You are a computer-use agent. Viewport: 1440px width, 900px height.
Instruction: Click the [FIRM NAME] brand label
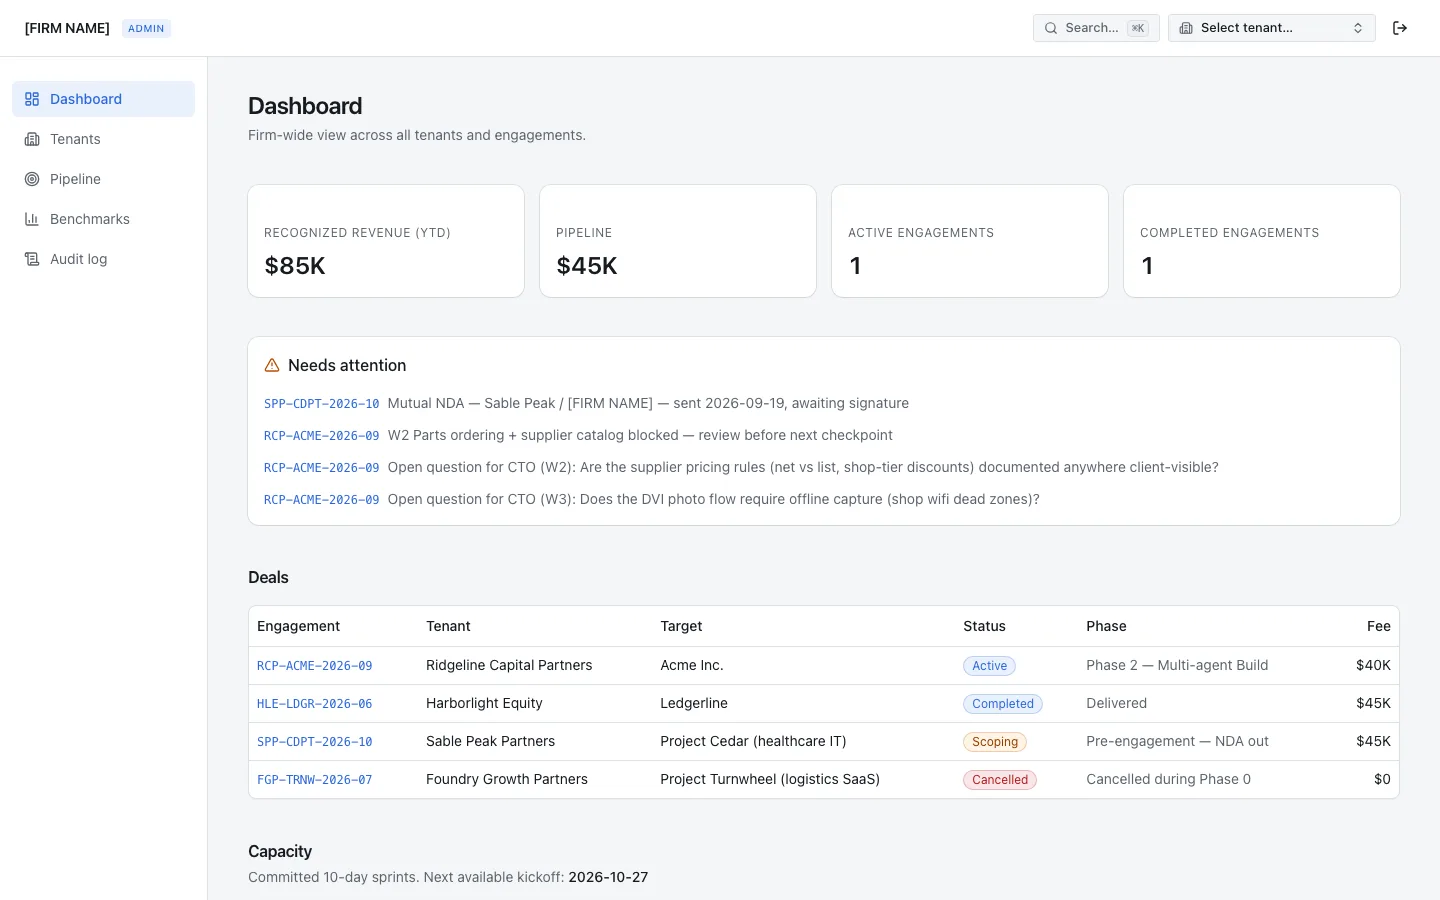pyautogui.click(x=67, y=28)
